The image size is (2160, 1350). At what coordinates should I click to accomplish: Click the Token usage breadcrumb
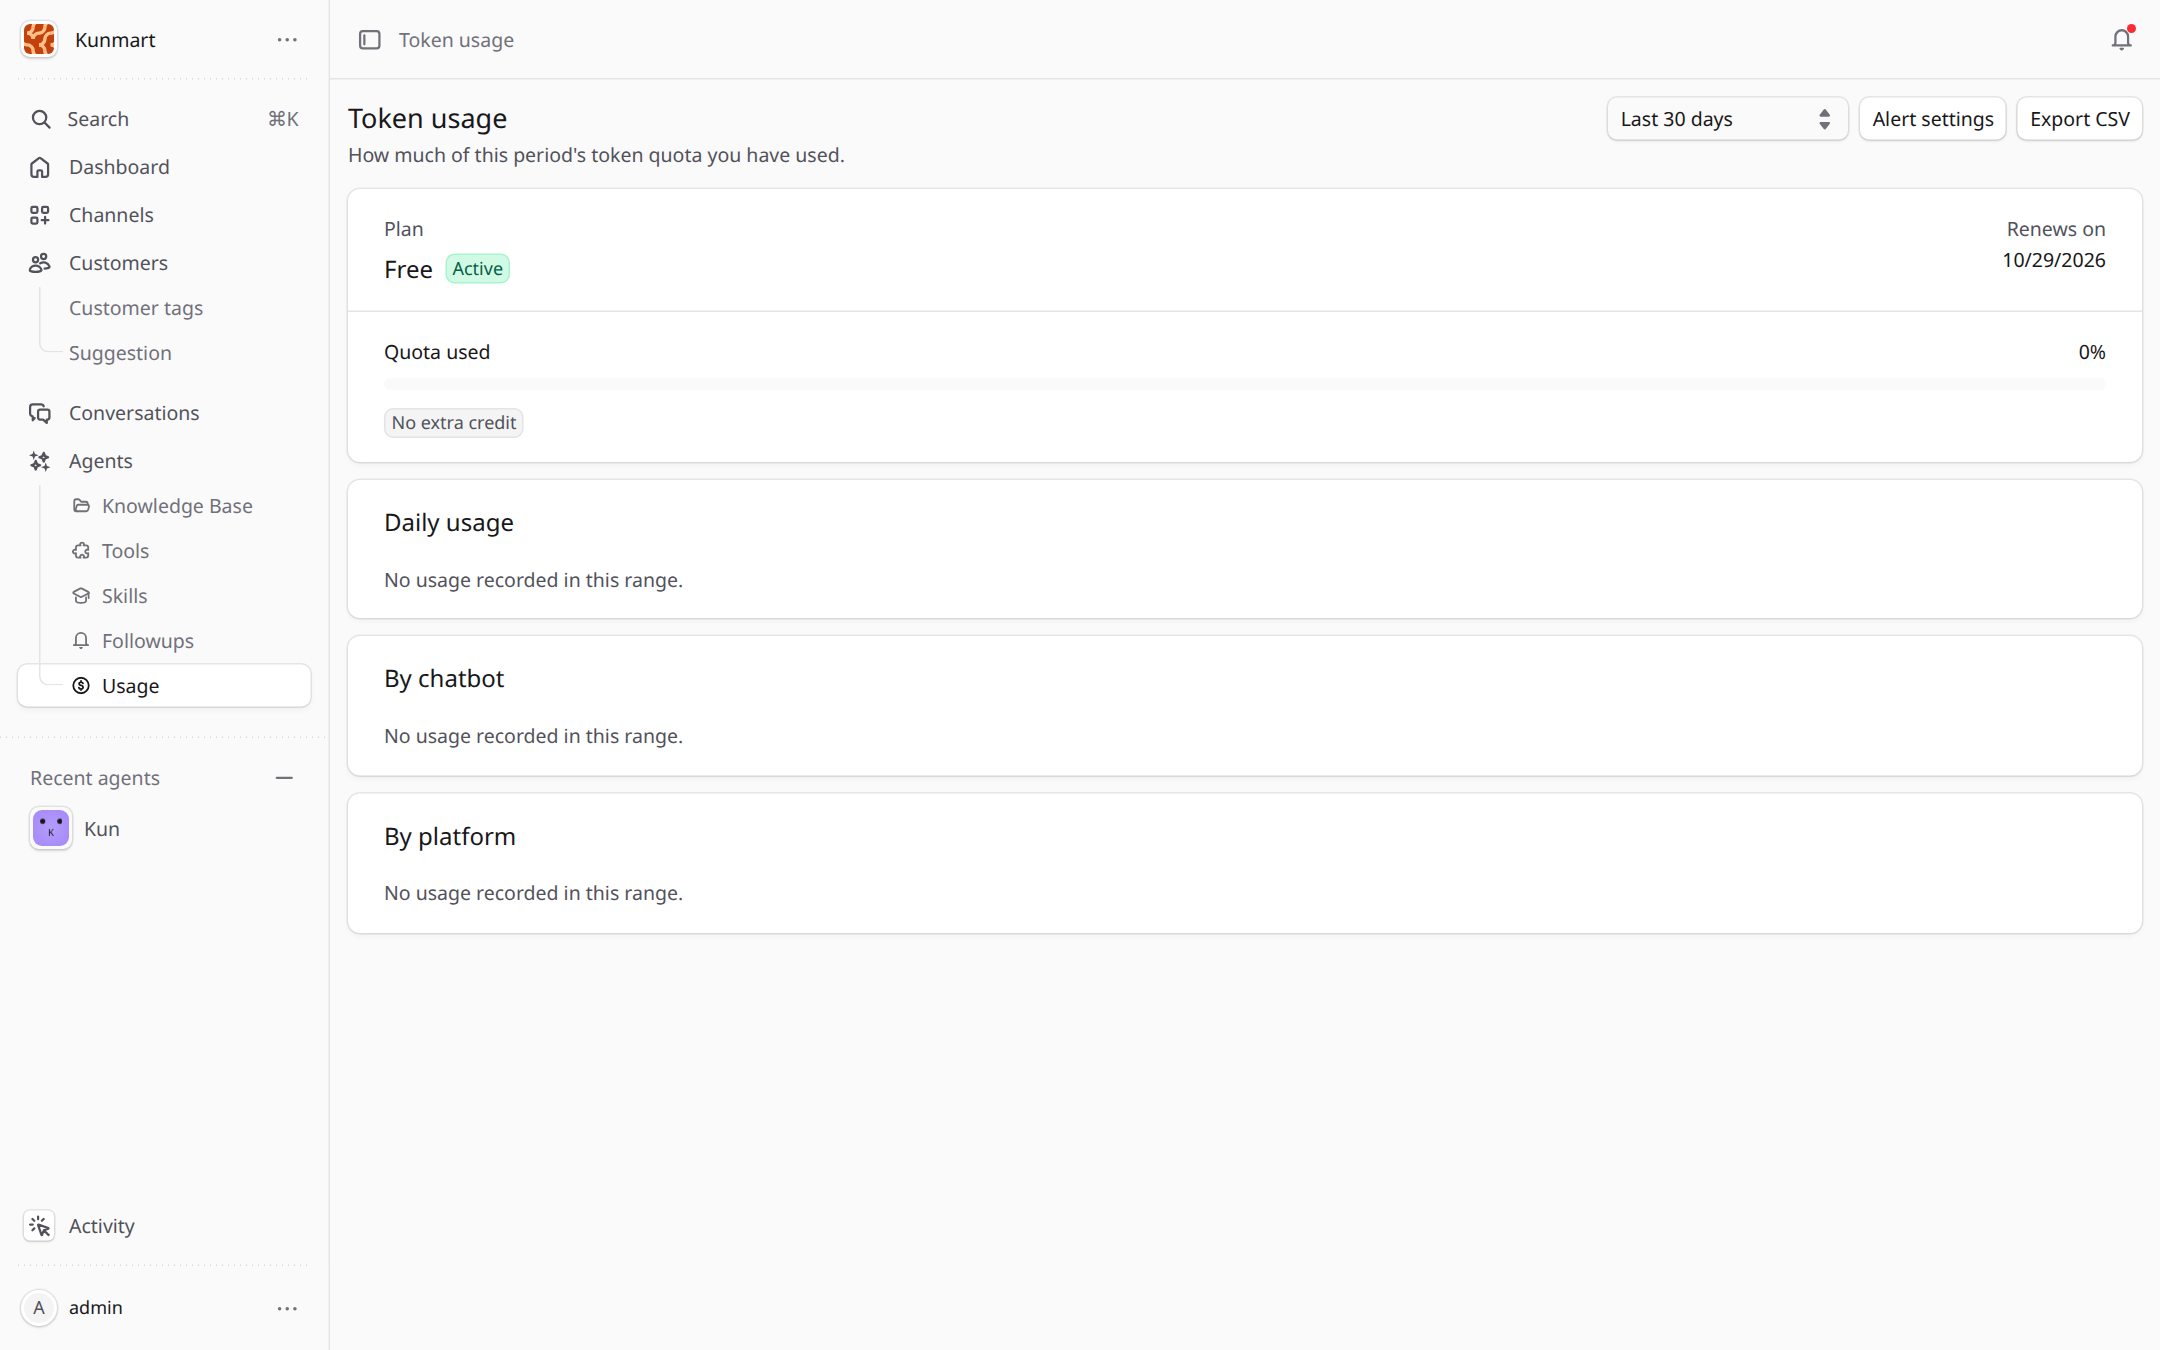456,40
